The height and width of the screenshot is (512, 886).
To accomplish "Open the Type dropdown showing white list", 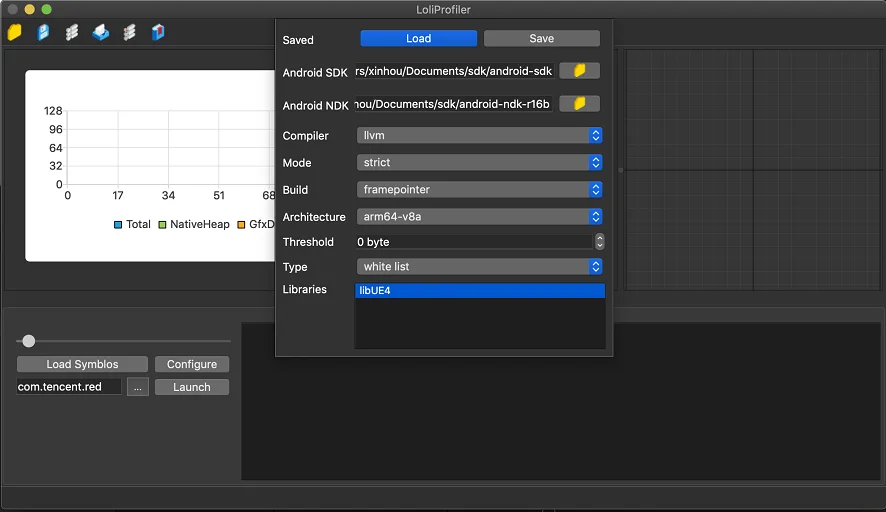I will click(479, 266).
